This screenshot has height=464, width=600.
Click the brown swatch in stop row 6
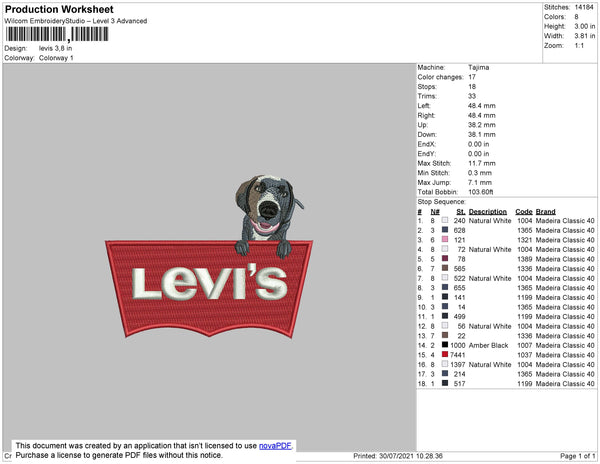(445, 268)
